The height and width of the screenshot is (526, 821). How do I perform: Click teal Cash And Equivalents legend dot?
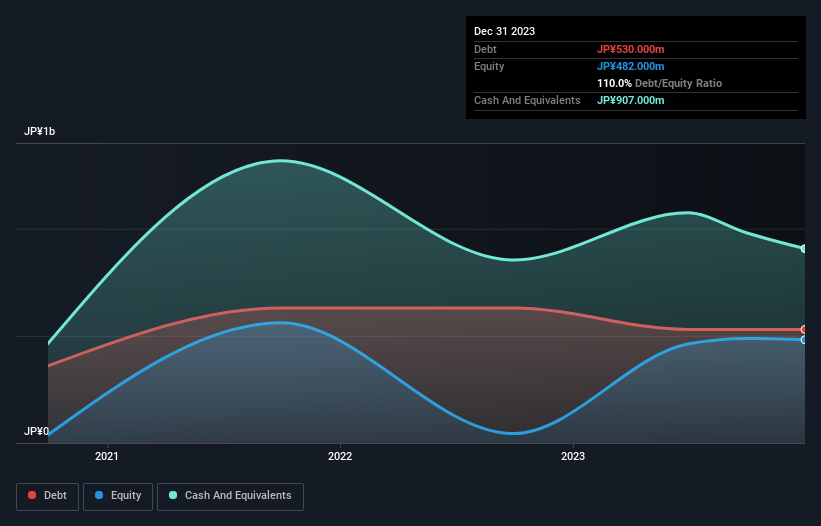point(173,495)
